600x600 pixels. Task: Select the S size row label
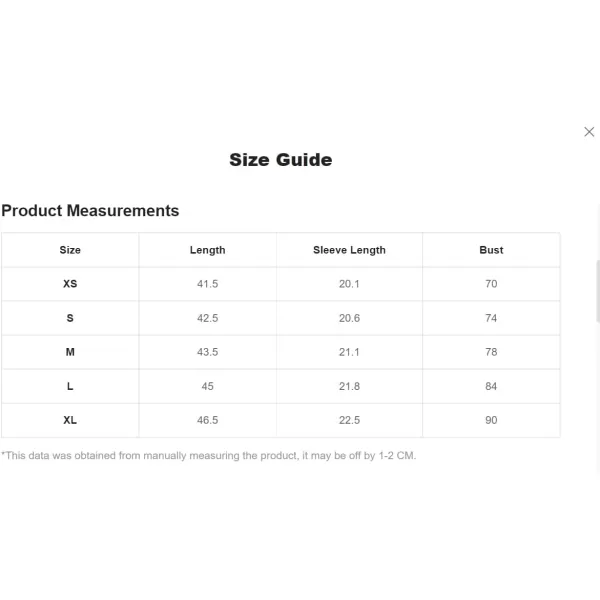tap(70, 318)
